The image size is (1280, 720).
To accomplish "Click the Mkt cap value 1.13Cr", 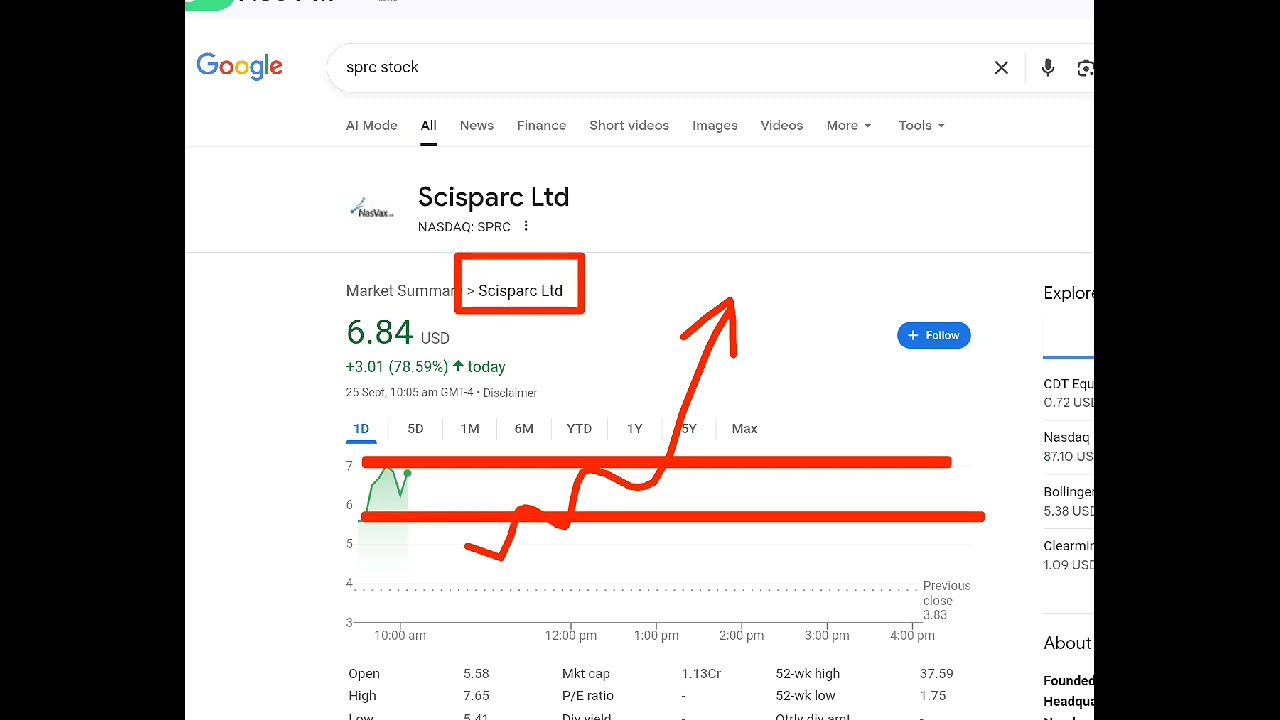I will tap(701, 673).
